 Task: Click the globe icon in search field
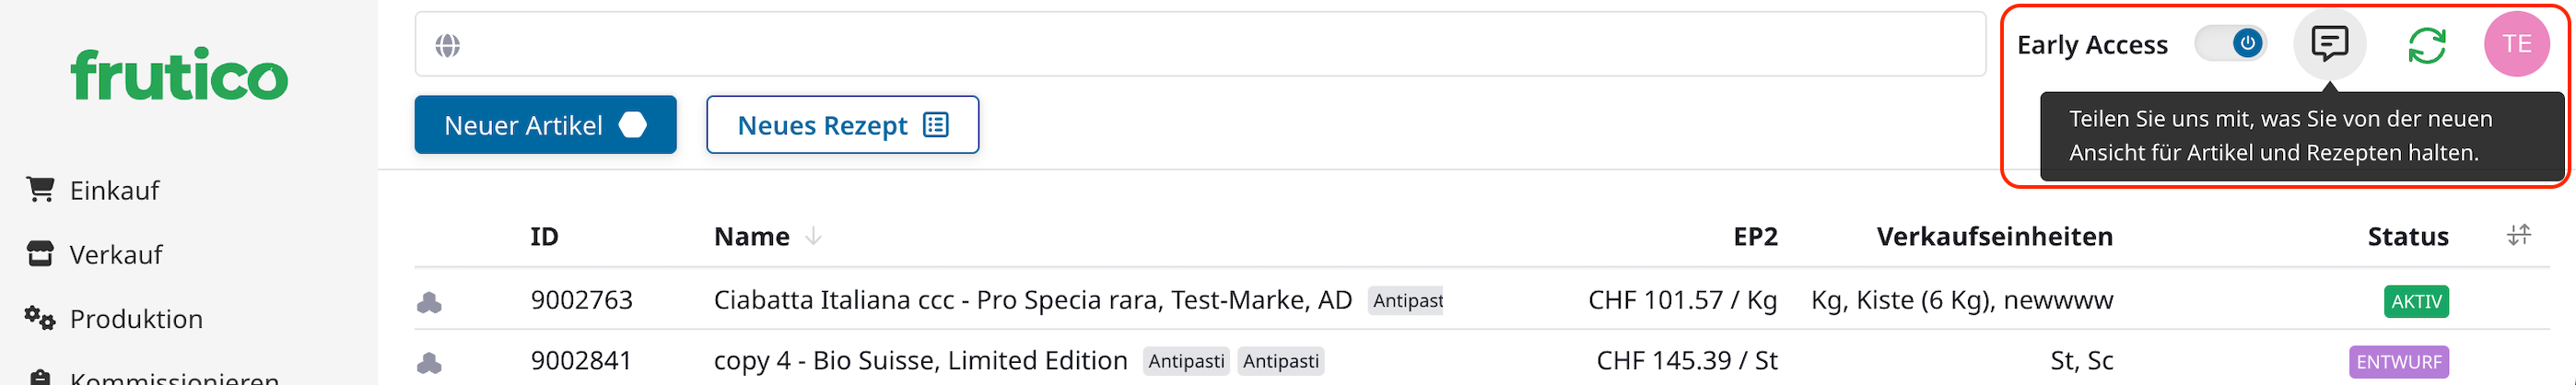447,45
